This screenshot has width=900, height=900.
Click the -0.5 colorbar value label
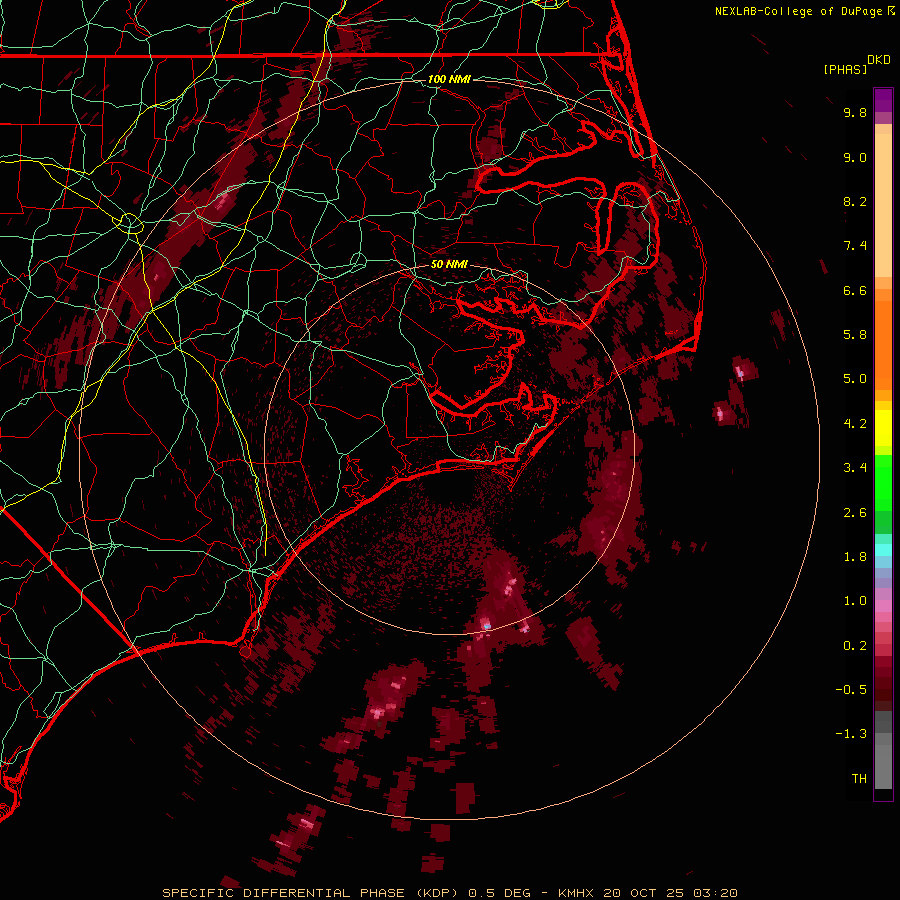coord(851,690)
